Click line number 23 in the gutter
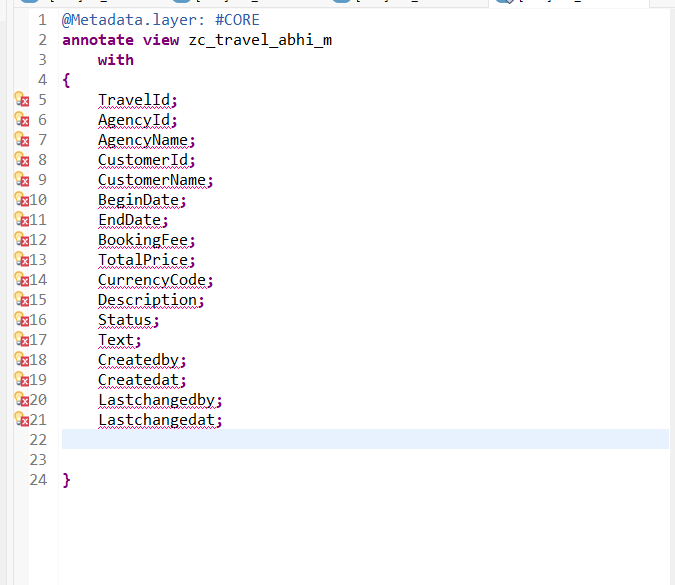This screenshot has width=675, height=585. (x=38, y=460)
